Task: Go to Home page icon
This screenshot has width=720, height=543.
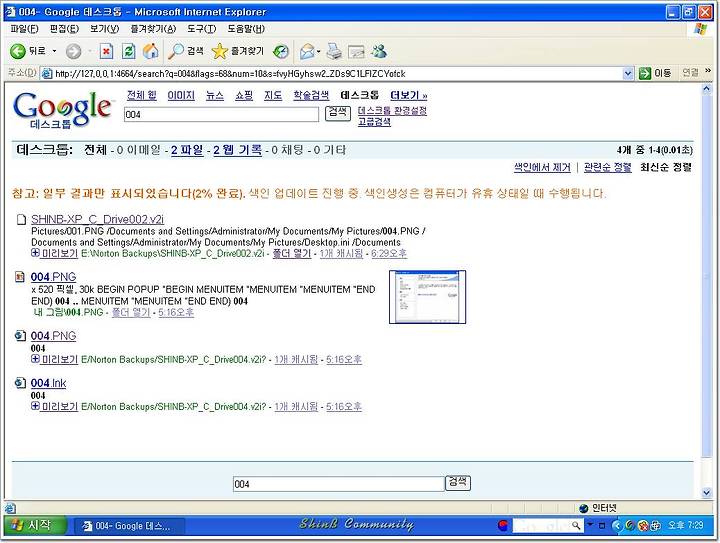Action: click(x=151, y=51)
